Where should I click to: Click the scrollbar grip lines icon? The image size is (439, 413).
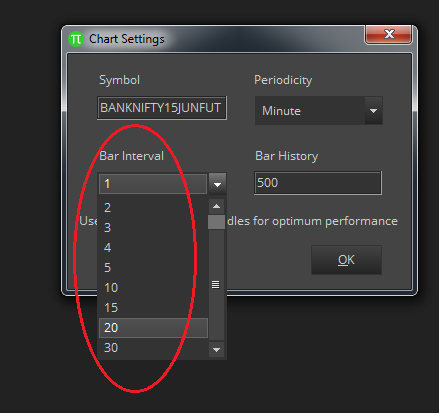click(216, 285)
